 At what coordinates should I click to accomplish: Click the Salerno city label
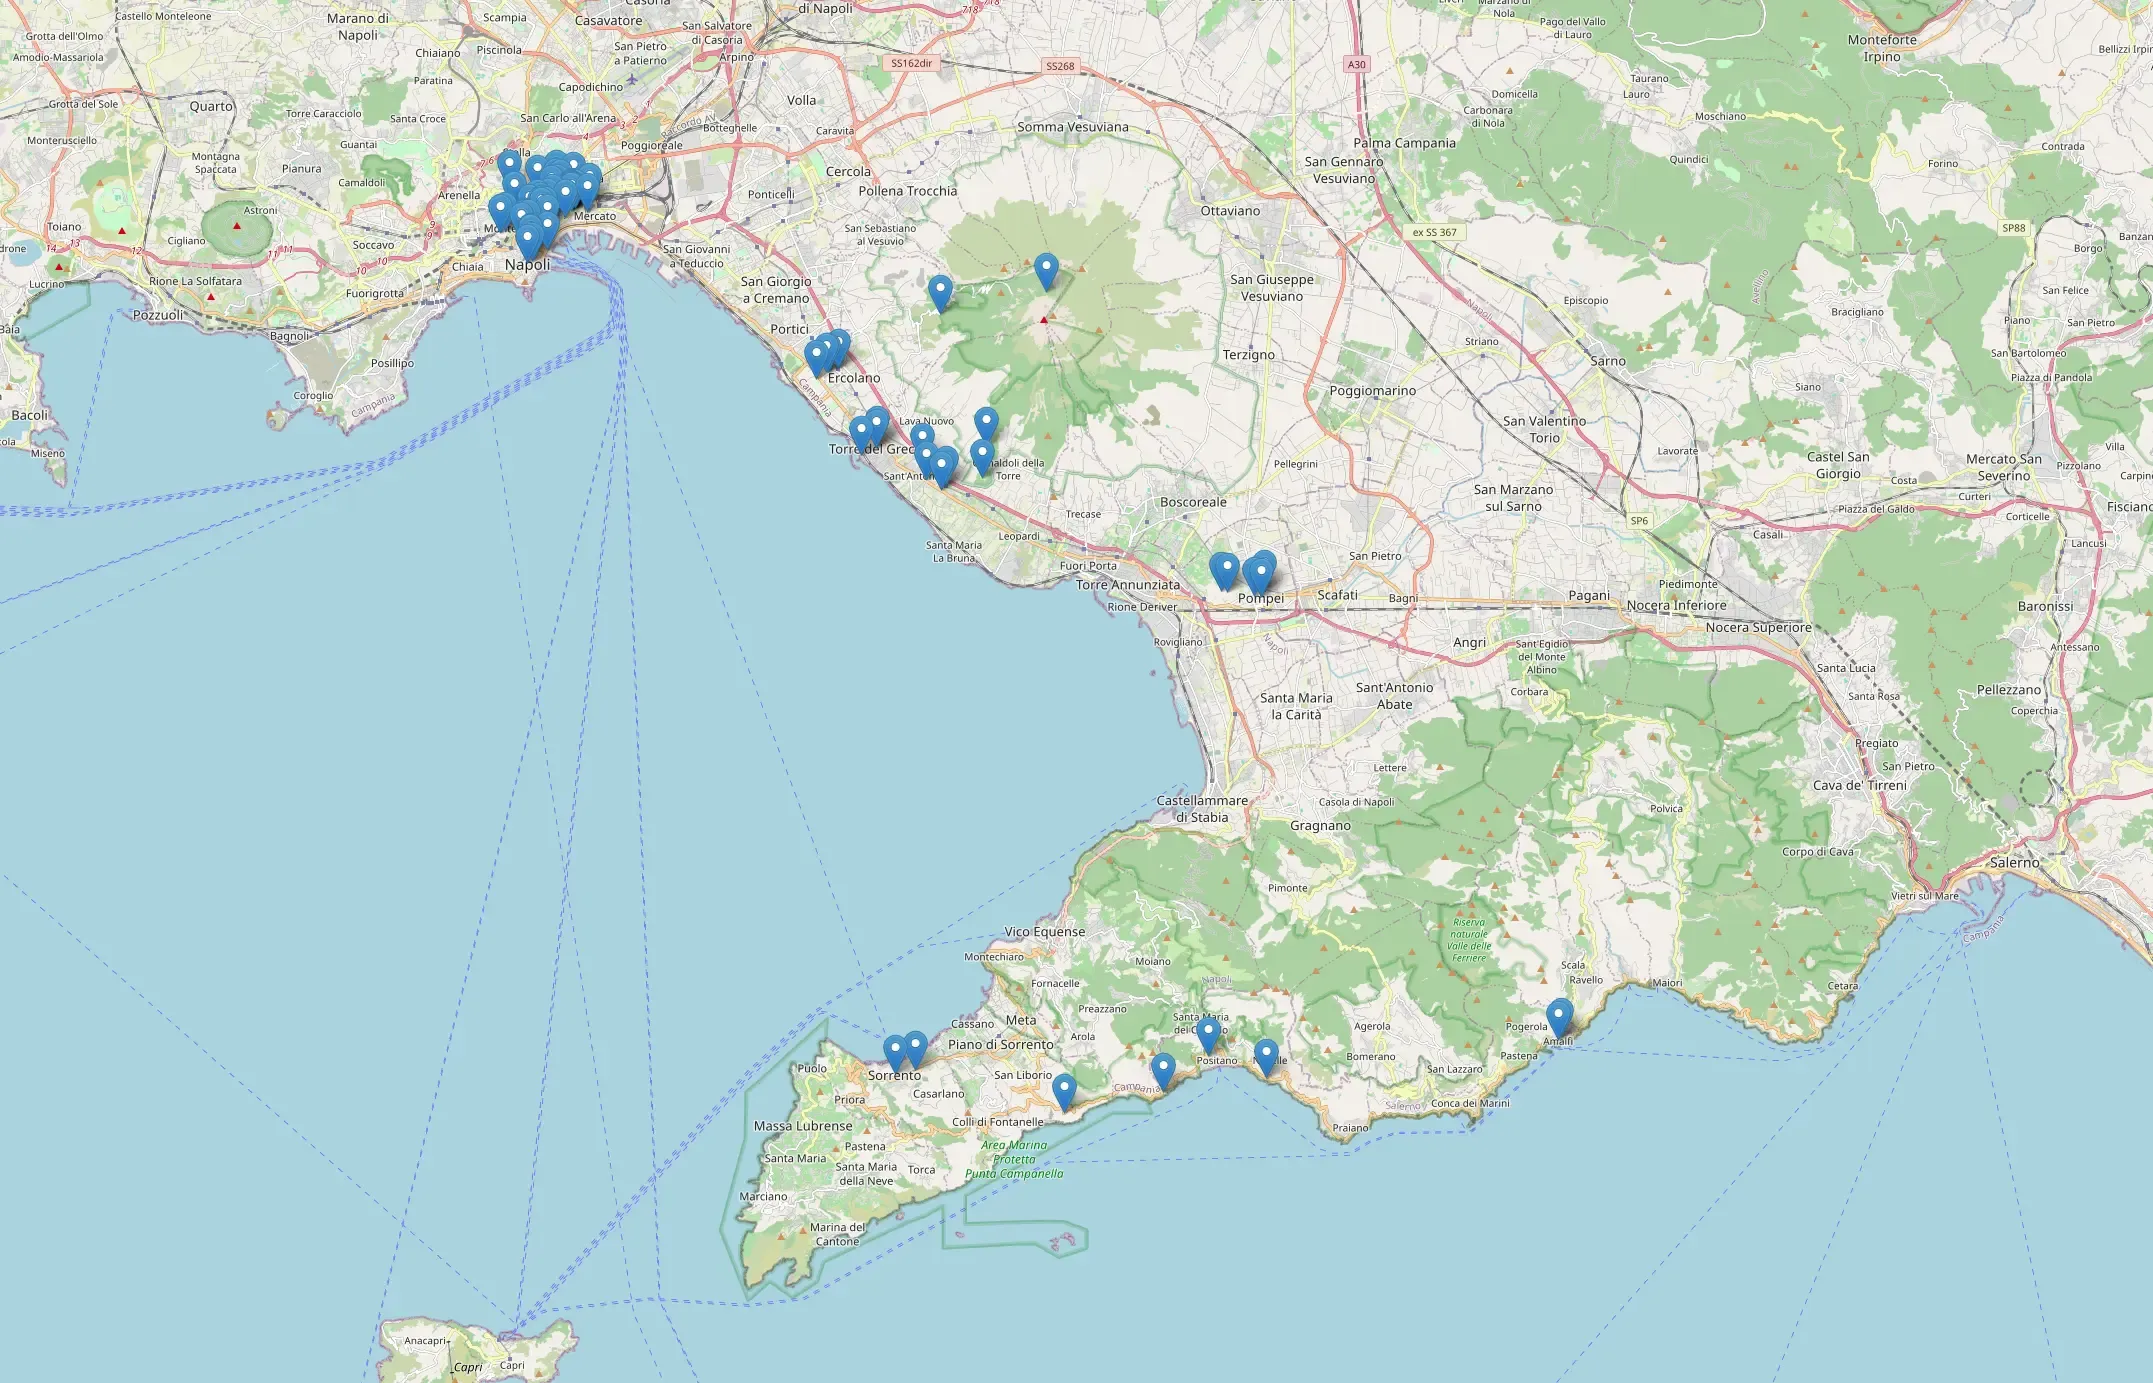pyautogui.click(x=2014, y=862)
